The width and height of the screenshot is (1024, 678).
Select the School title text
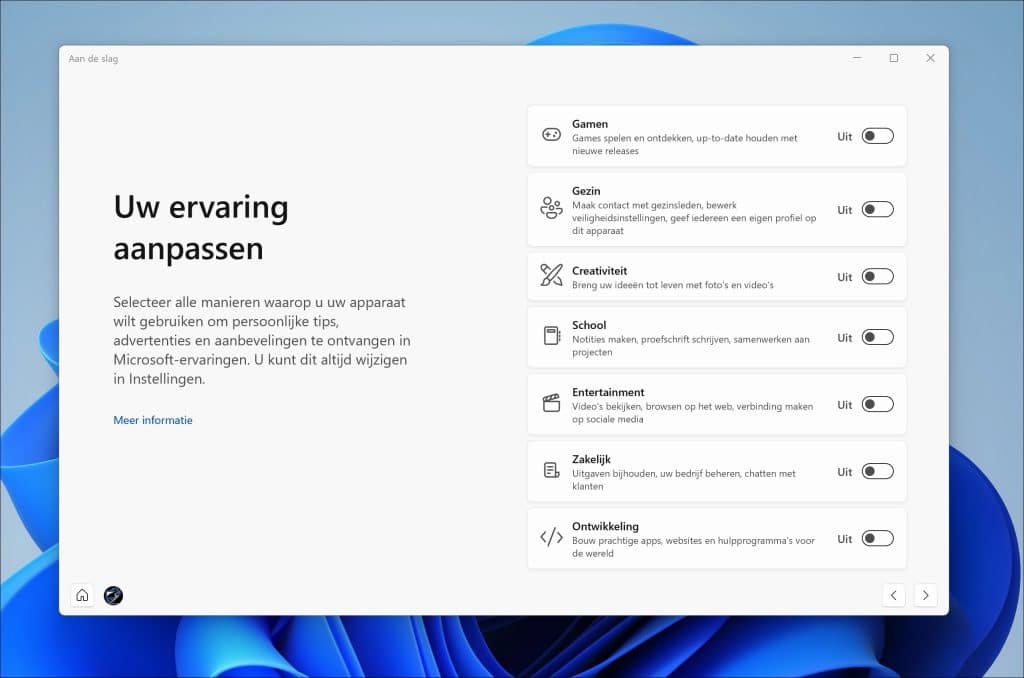click(589, 325)
